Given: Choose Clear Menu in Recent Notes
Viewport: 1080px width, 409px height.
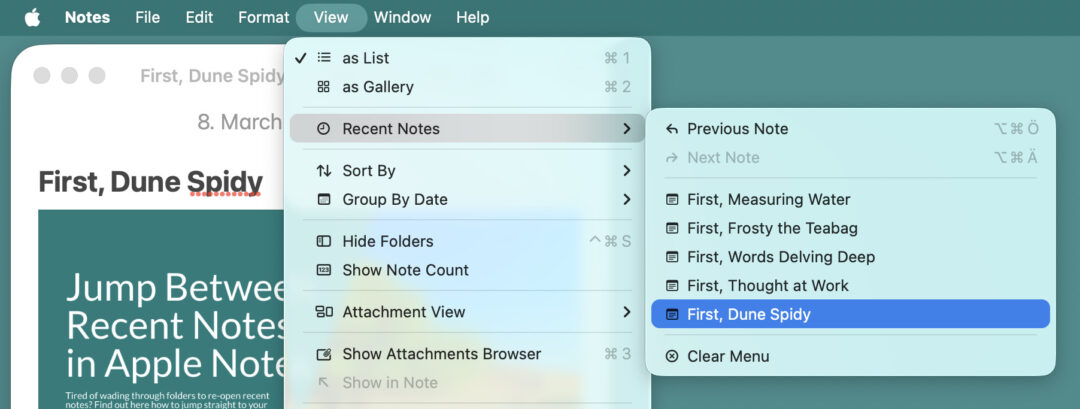Looking at the screenshot, I should click(851, 357).
